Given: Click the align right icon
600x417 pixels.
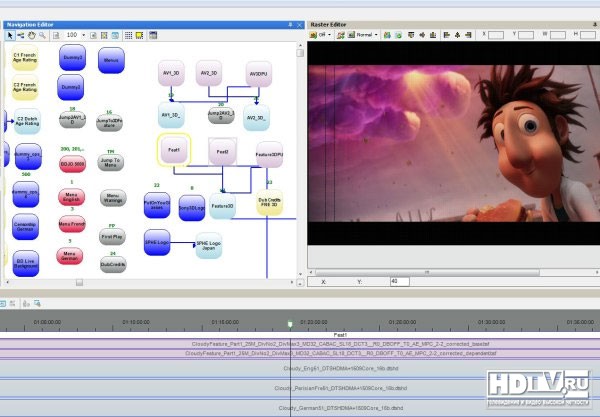Looking at the screenshot, I should [468, 35].
